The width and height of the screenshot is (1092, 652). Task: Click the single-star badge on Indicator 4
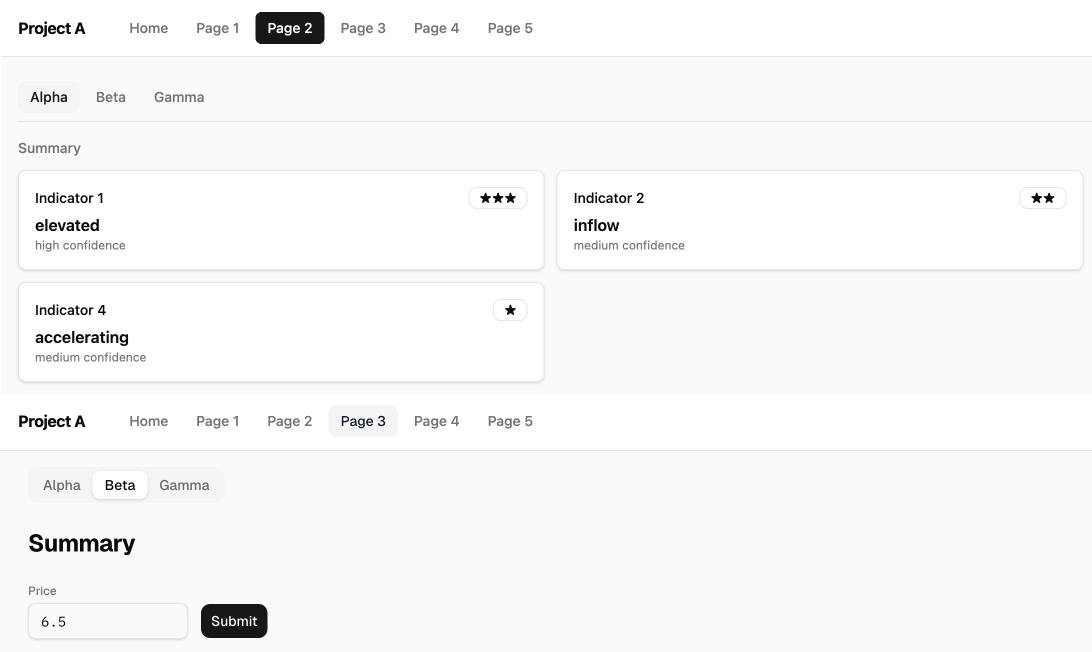(x=510, y=310)
